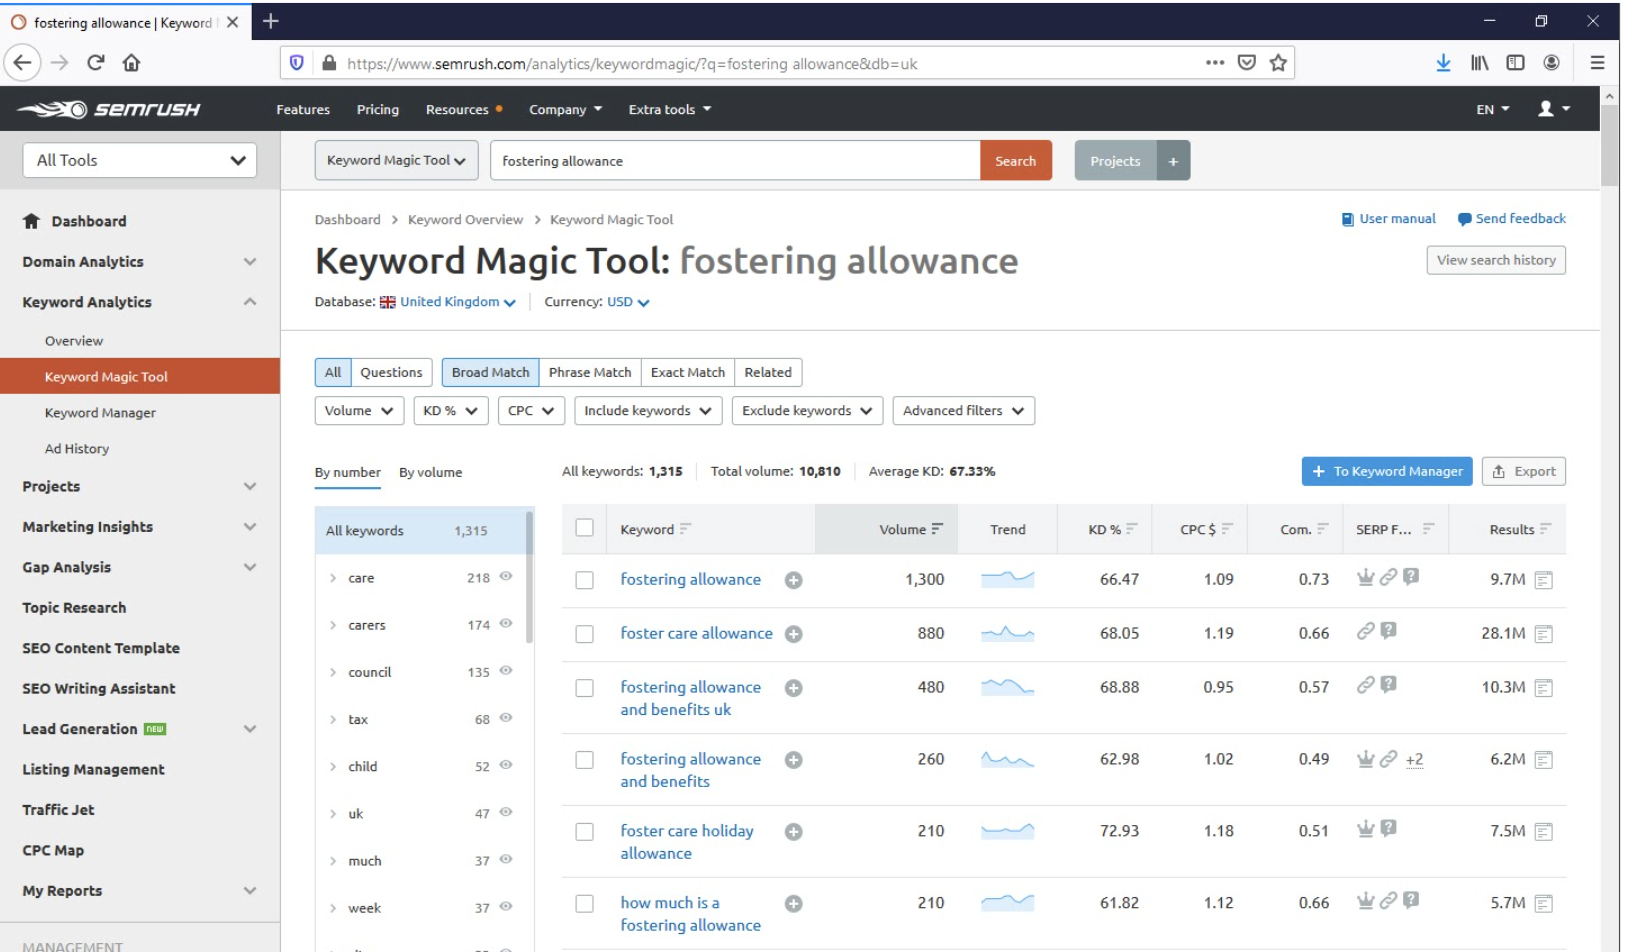This screenshot has height=952, width=1626.
Task: Switch groups to By volume tab
Action: [431, 472]
